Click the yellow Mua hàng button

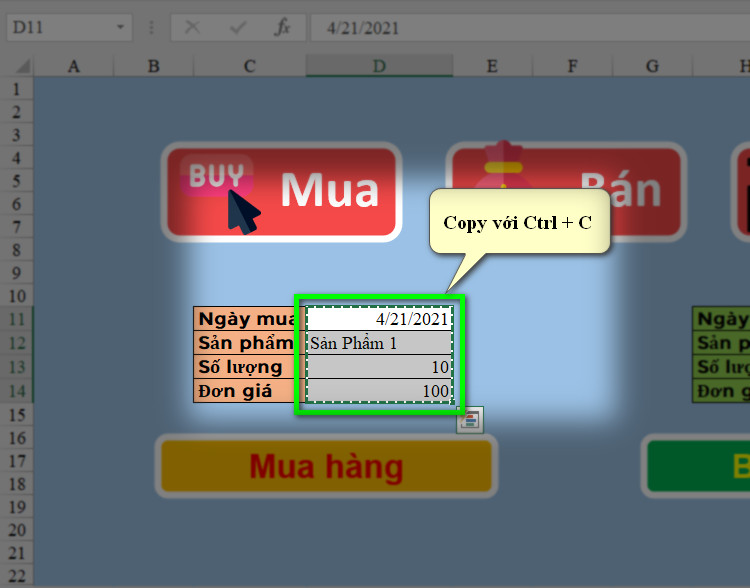click(x=326, y=466)
